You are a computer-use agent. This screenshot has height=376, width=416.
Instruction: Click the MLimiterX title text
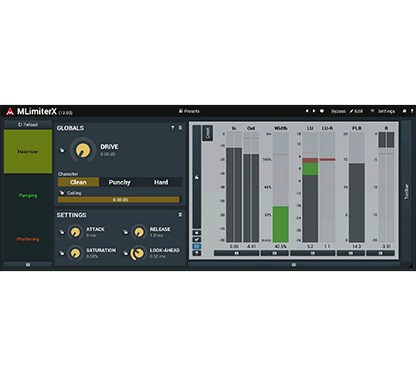37,111
